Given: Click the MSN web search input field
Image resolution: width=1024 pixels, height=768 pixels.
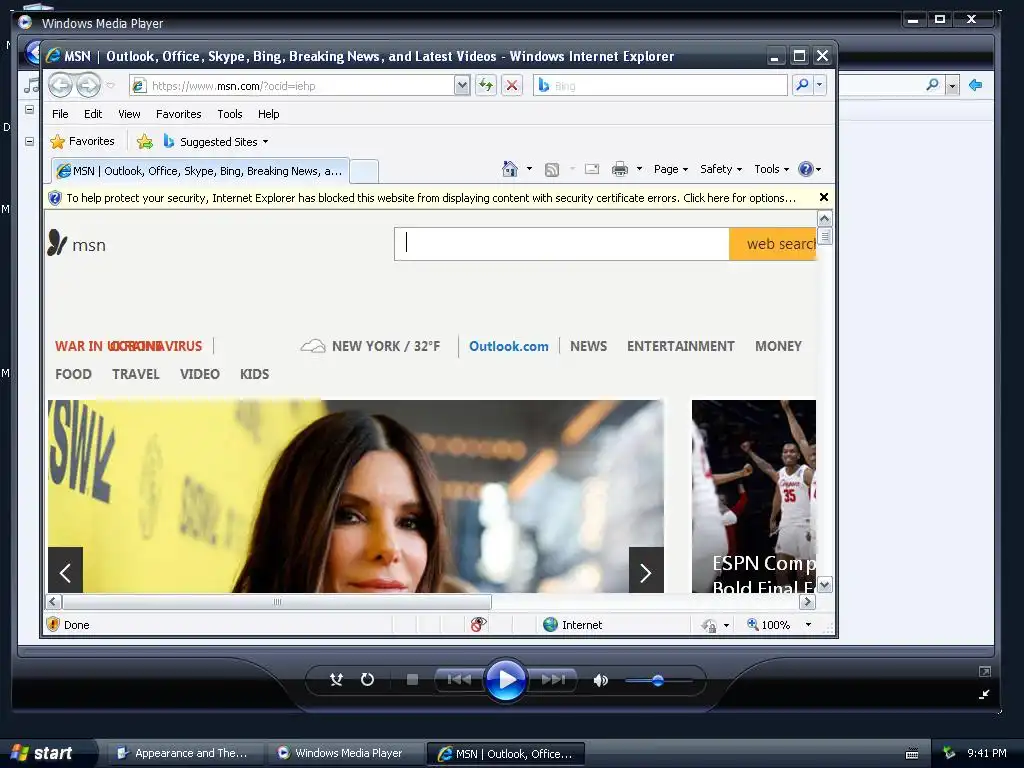Looking at the screenshot, I should pyautogui.click(x=562, y=244).
